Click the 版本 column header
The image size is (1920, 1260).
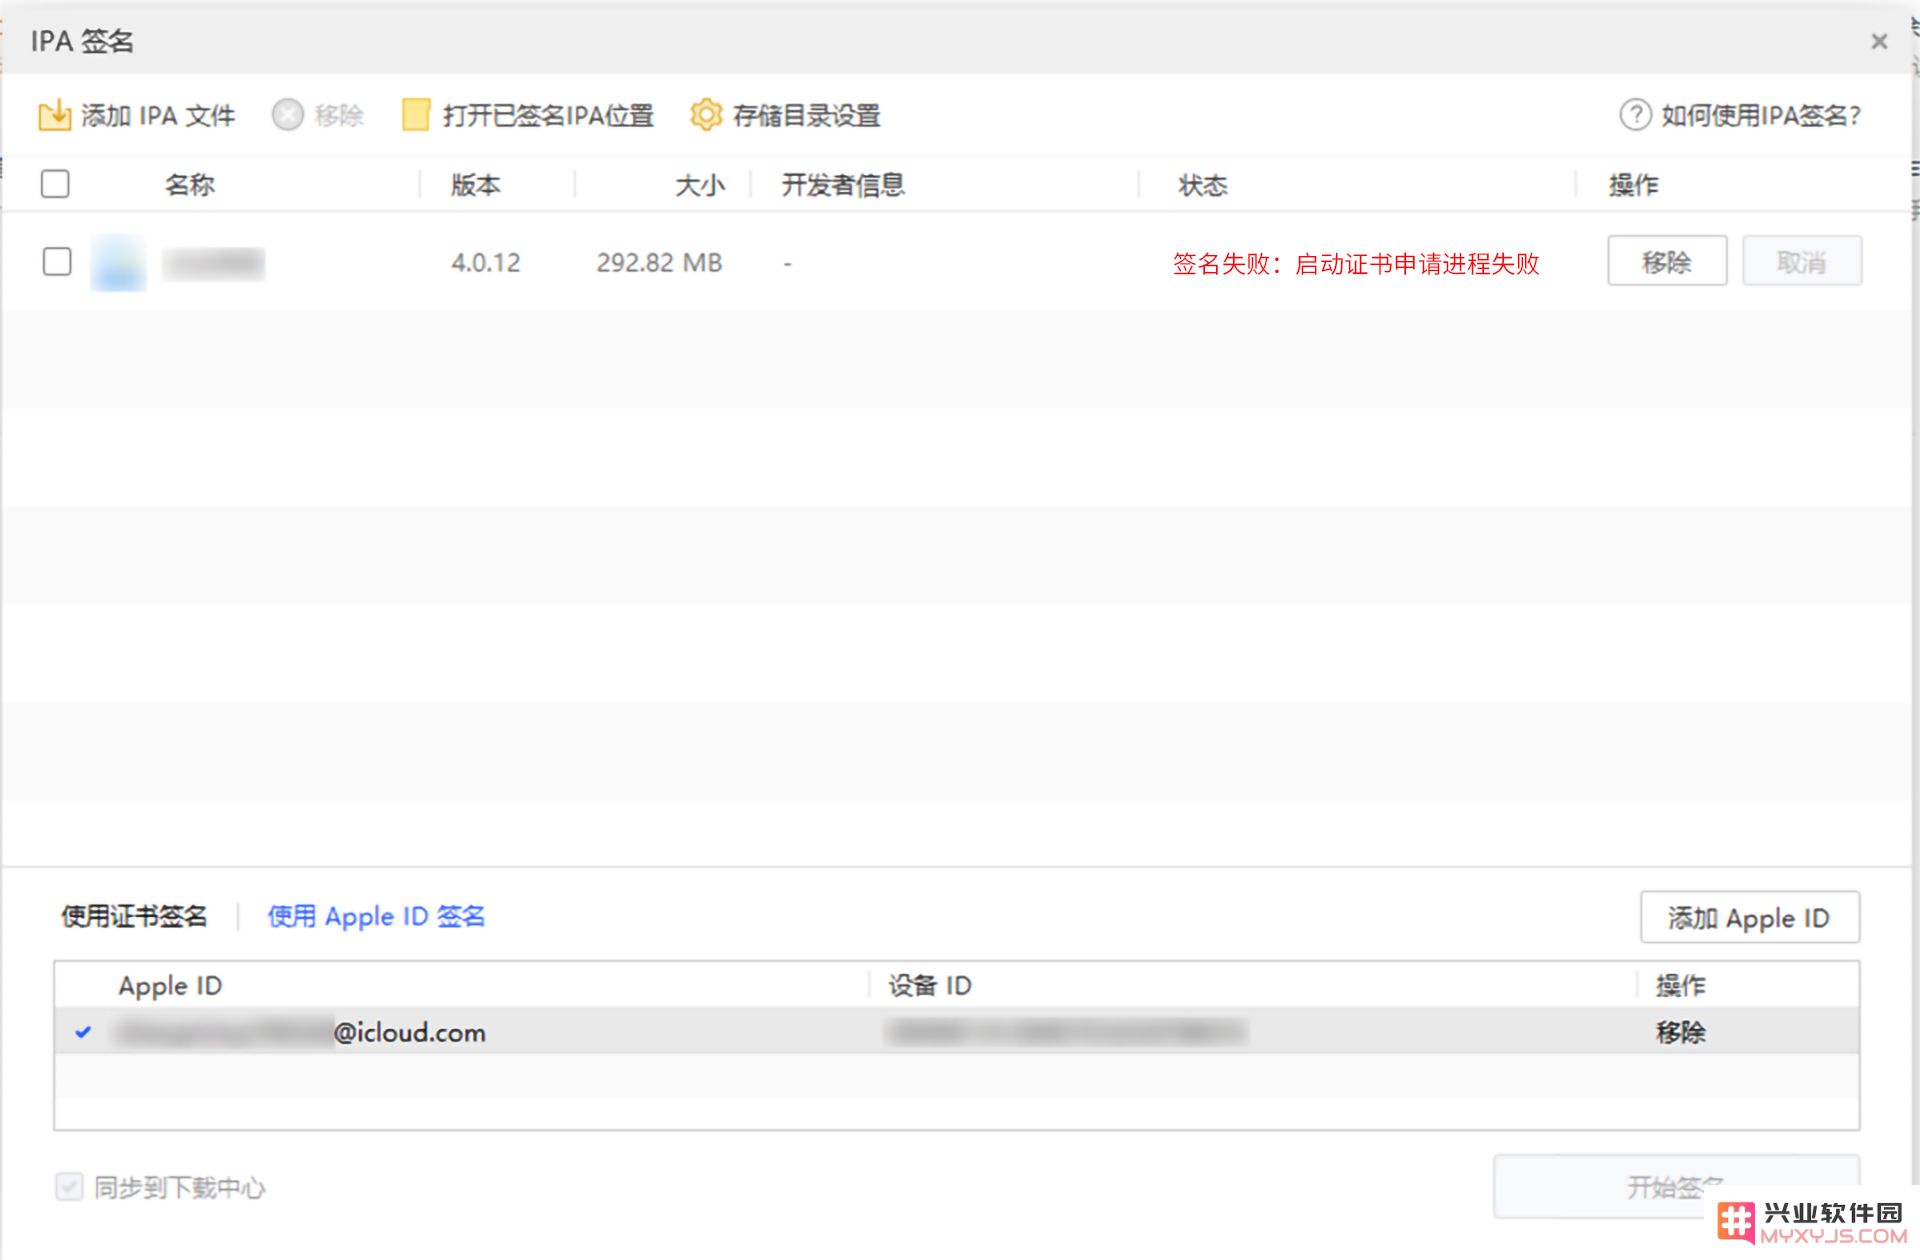475,185
